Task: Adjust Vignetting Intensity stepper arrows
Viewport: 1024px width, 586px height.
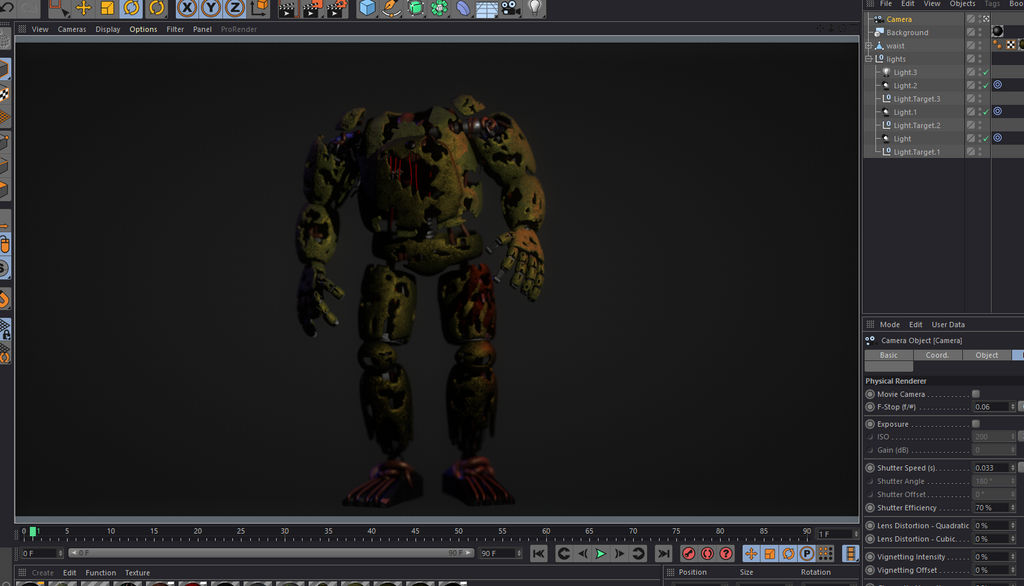Action: [x=1013, y=557]
